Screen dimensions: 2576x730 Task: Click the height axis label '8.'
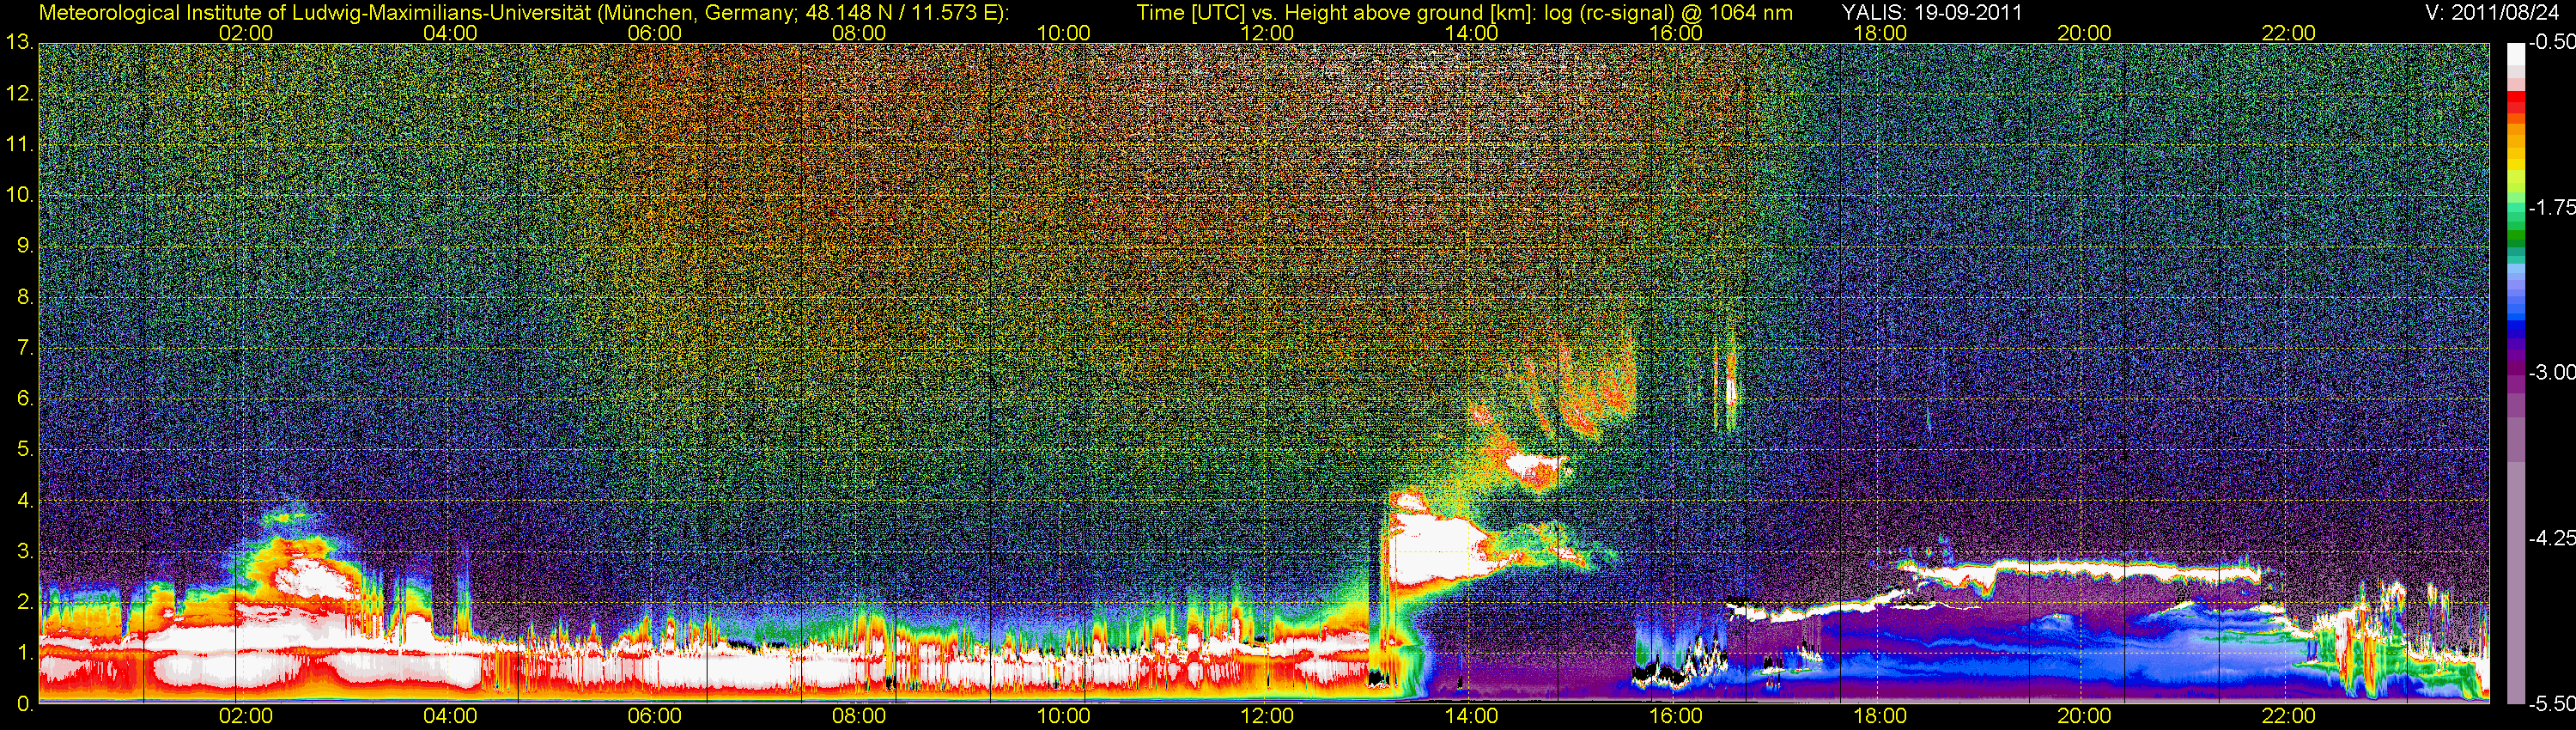point(24,297)
